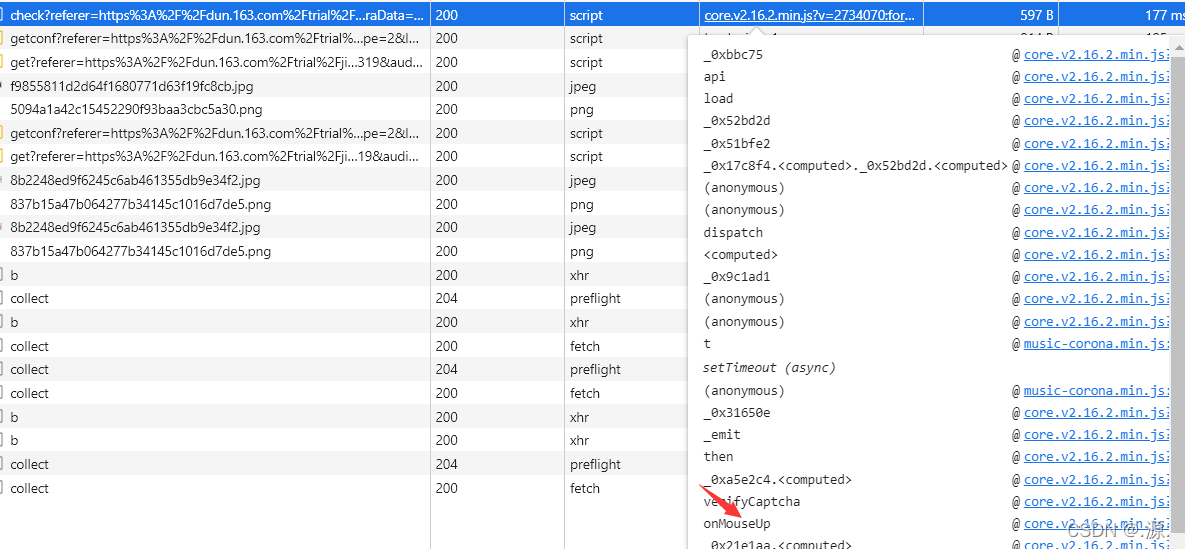Open source link next to load frame
Image resolution: width=1185 pixels, height=549 pixels.
pyautogui.click(x=1096, y=98)
